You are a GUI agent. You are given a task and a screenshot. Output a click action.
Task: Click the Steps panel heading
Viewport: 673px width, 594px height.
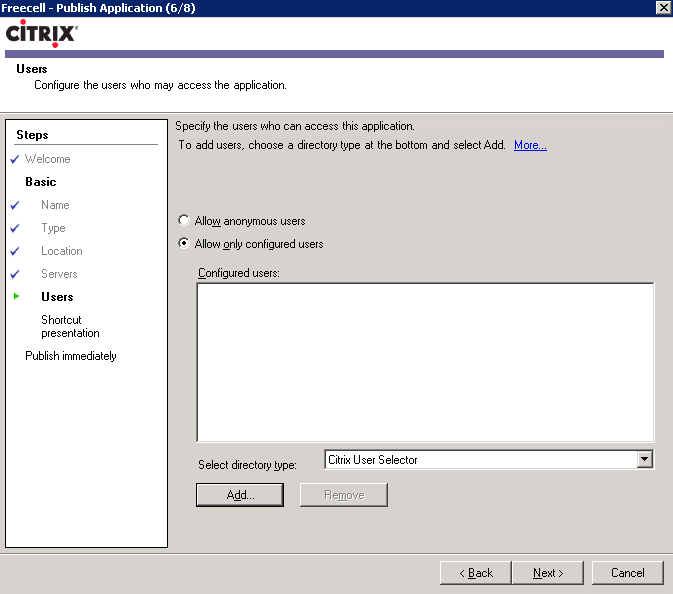pyautogui.click(x=32, y=135)
